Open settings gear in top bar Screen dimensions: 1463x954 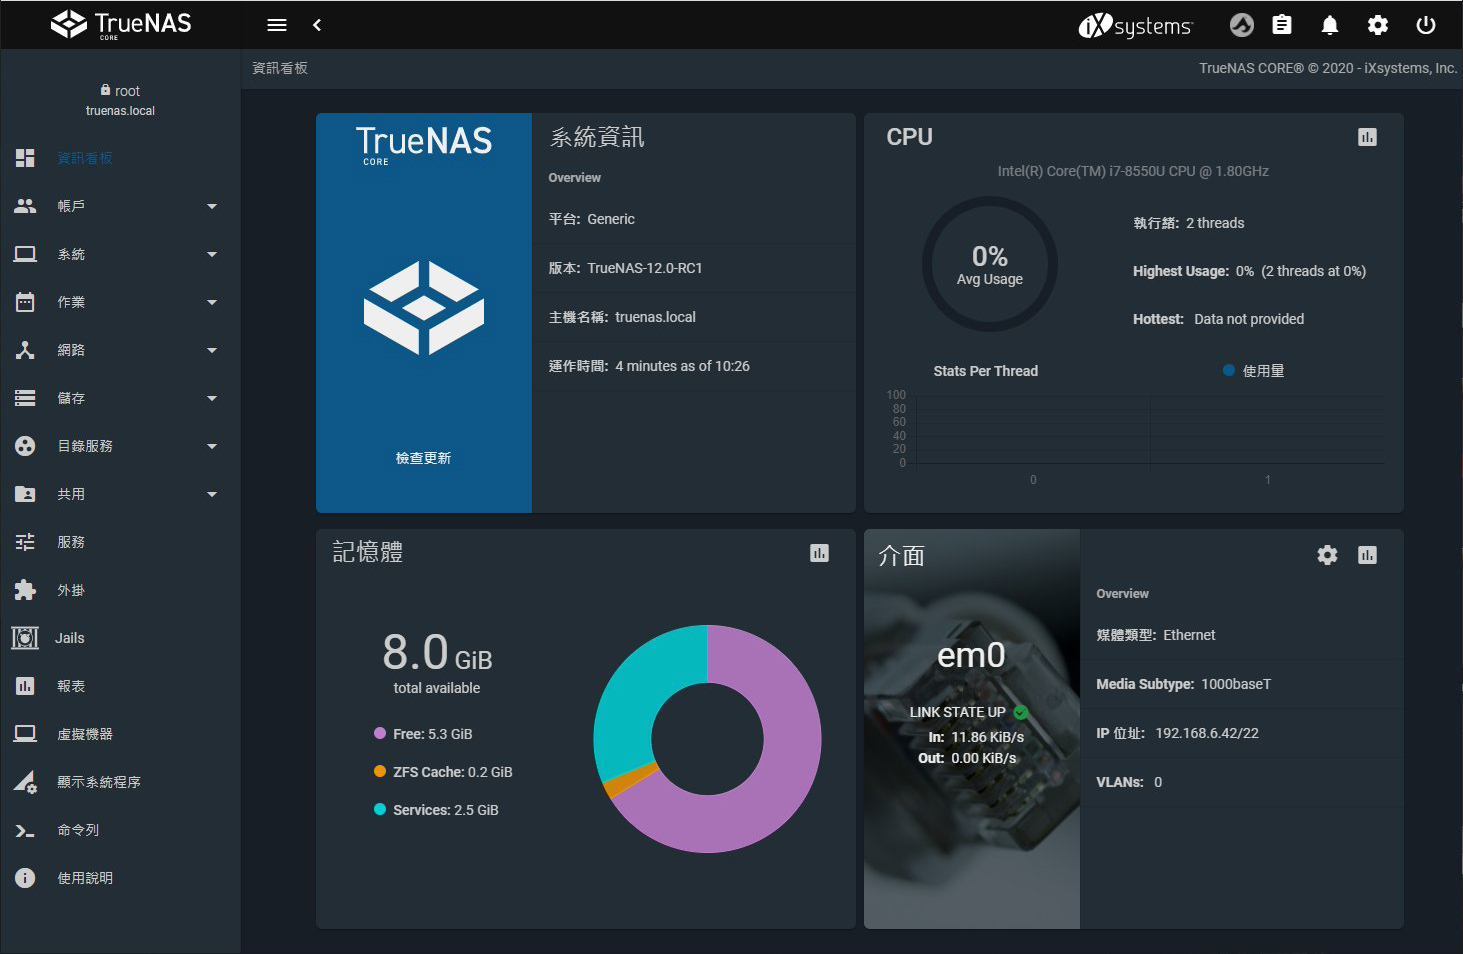pyautogui.click(x=1377, y=25)
